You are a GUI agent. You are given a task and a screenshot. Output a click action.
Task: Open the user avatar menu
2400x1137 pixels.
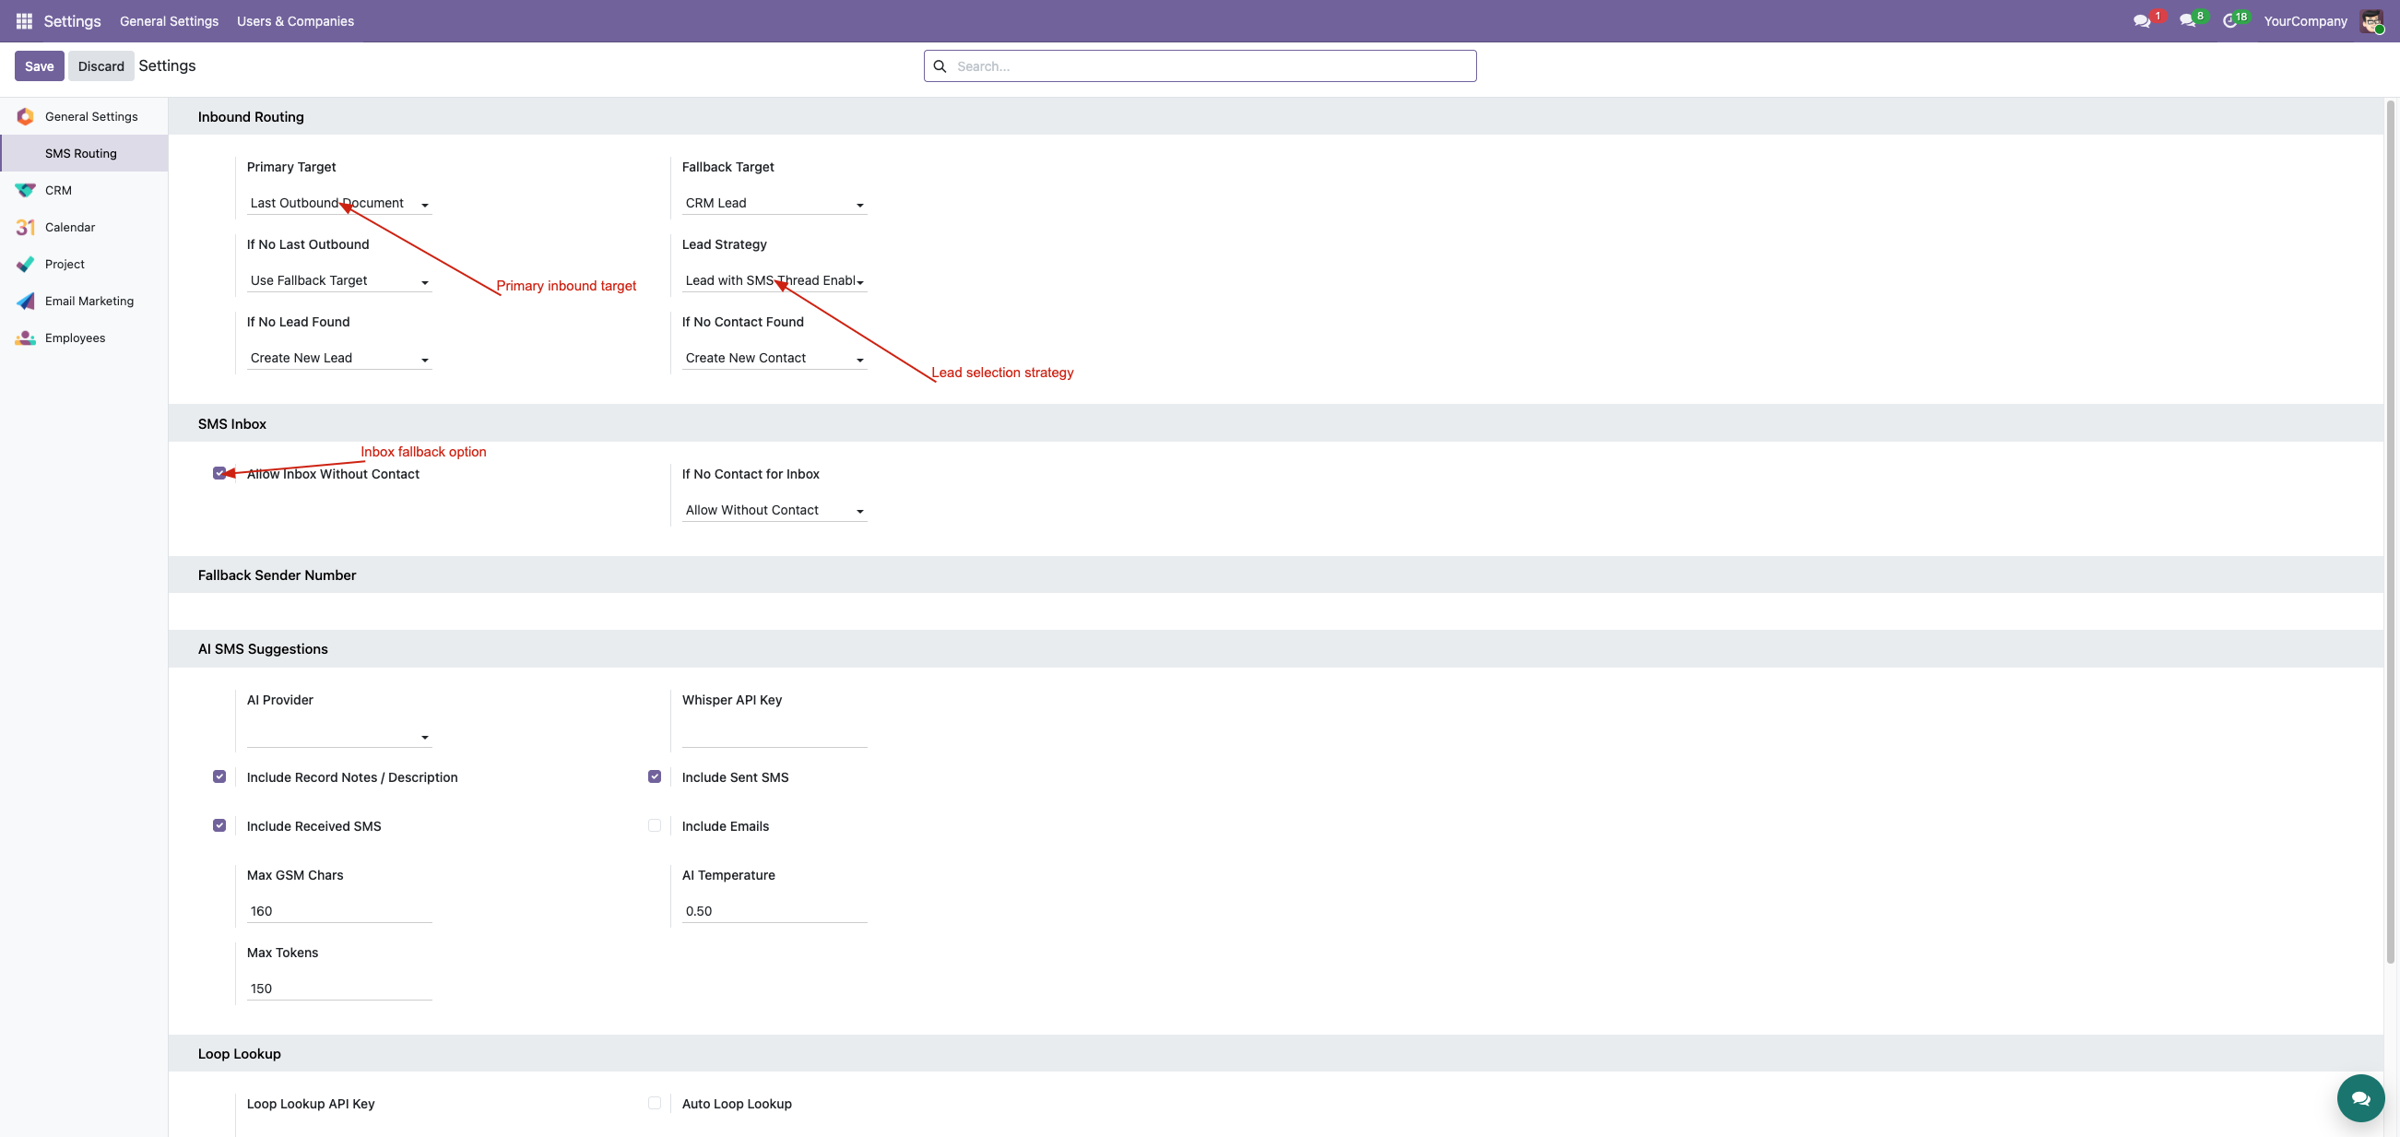[2372, 21]
